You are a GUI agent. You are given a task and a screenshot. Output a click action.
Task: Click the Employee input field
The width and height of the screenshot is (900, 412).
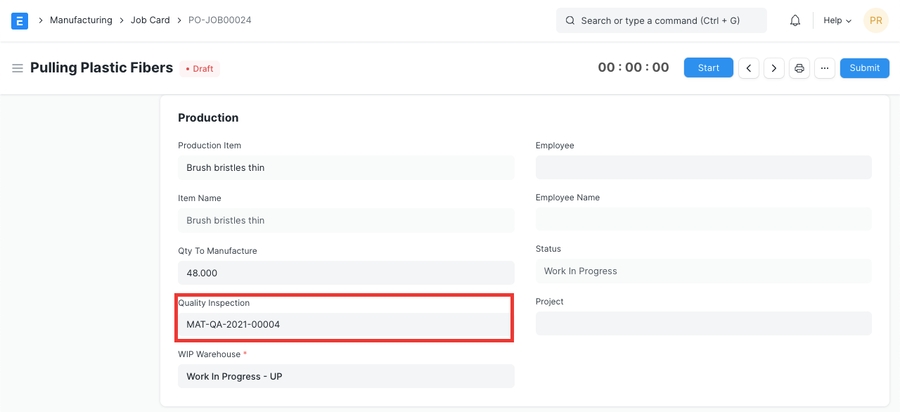click(703, 167)
